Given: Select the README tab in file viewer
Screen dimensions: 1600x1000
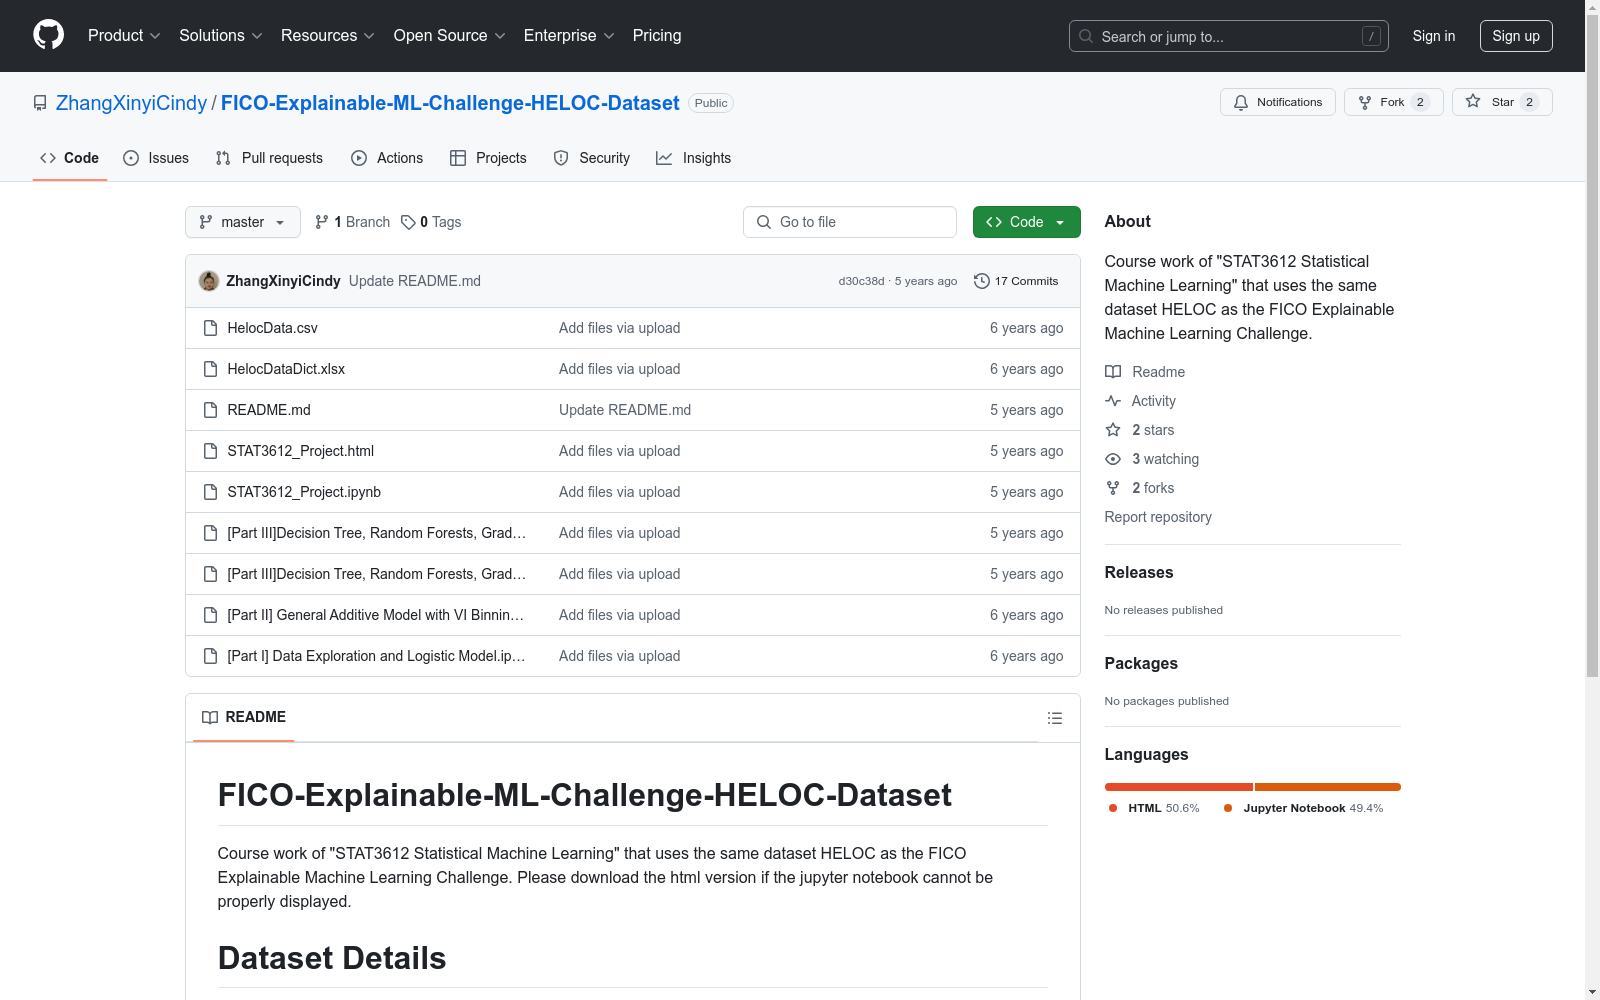Looking at the screenshot, I should tap(244, 717).
